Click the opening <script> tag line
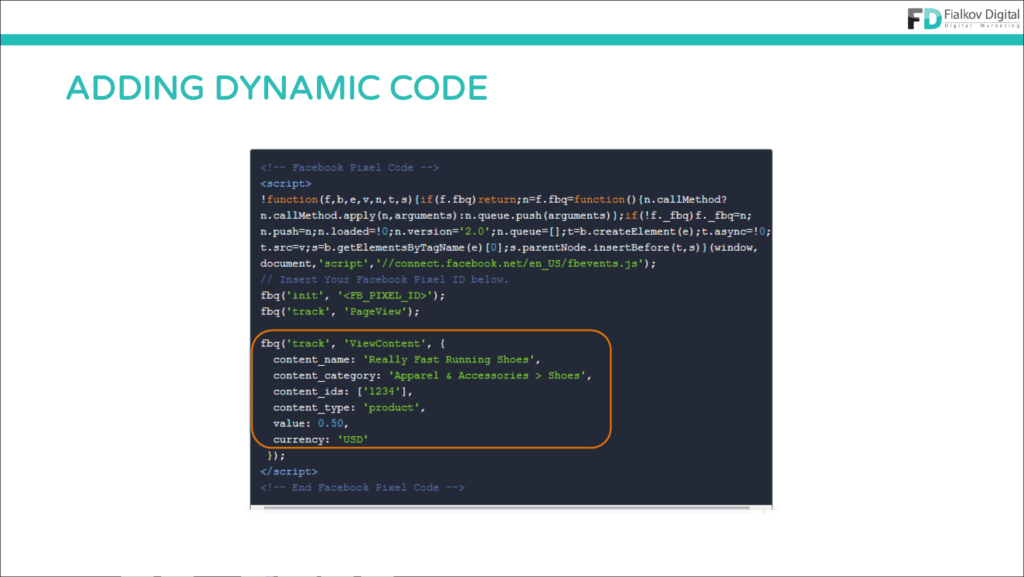The image size is (1024, 577). [285, 183]
